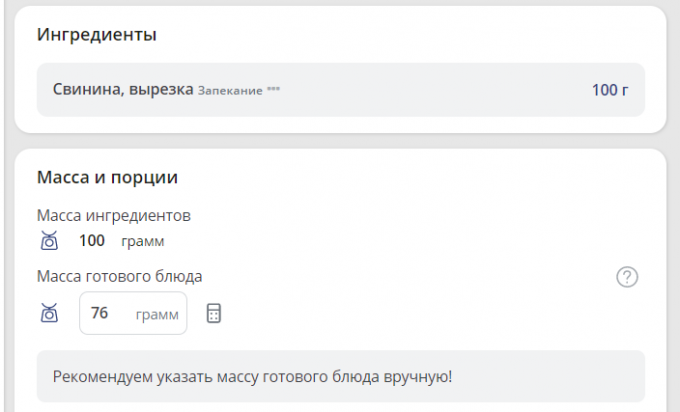Click the Масса ингредиентов label

coord(113,215)
